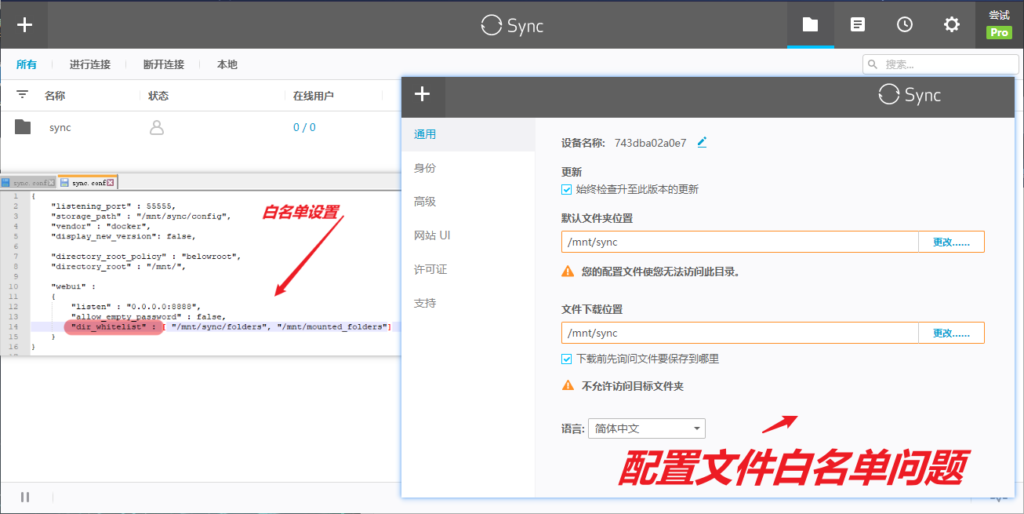Click the pencil icon to edit device name
The image size is (1024, 514).
[702, 142]
